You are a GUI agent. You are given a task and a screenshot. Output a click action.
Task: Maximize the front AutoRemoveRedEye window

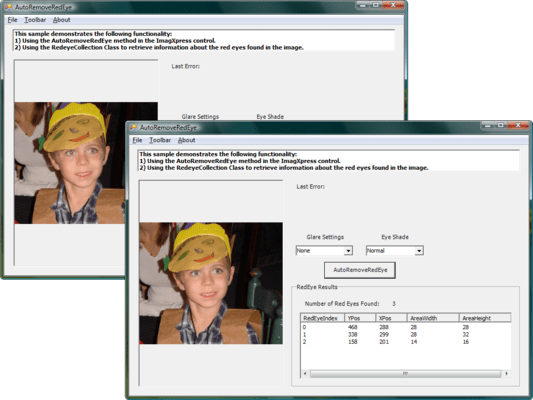click(x=500, y=125)
